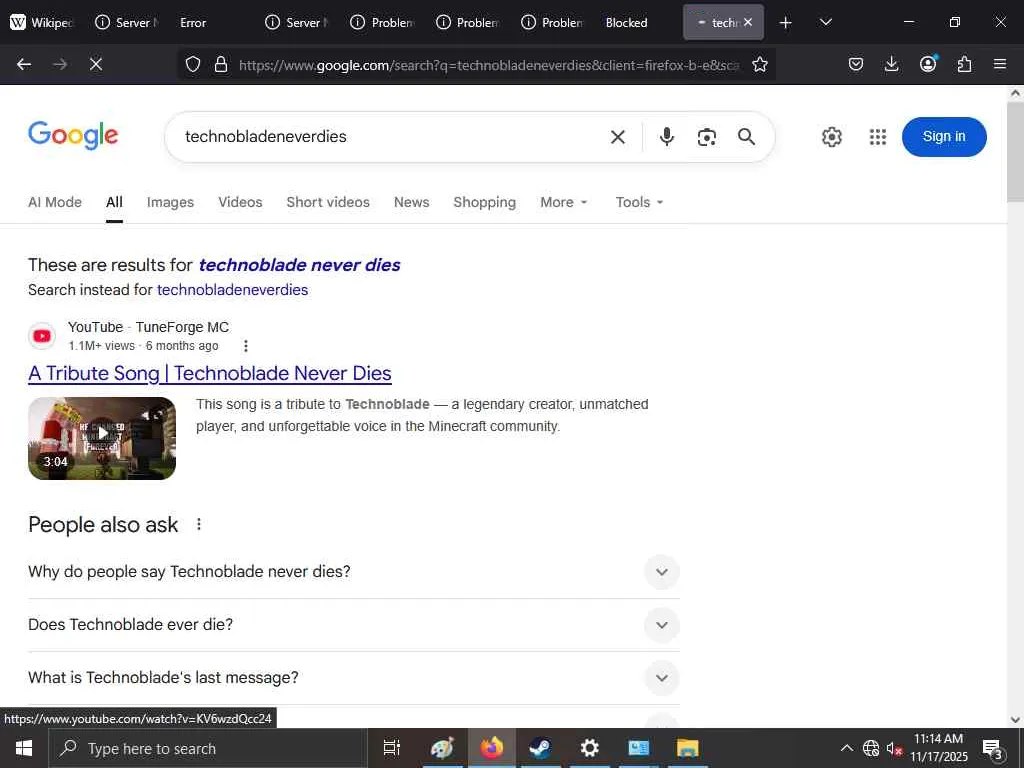
Task: Open the Firefox downloads panel
Action: 891,64
